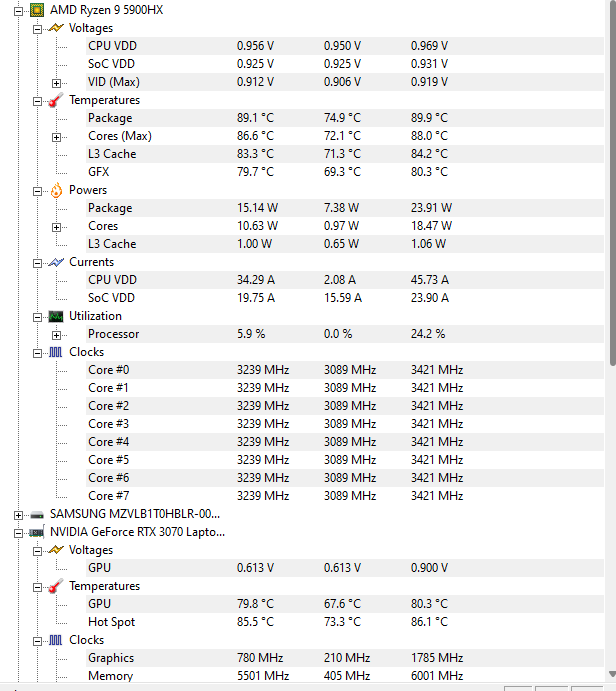The width and height of the screenshot is (616, 691).
Task: Collapse the AMD Ryzen 9 5900HX node
Action: 19,11
